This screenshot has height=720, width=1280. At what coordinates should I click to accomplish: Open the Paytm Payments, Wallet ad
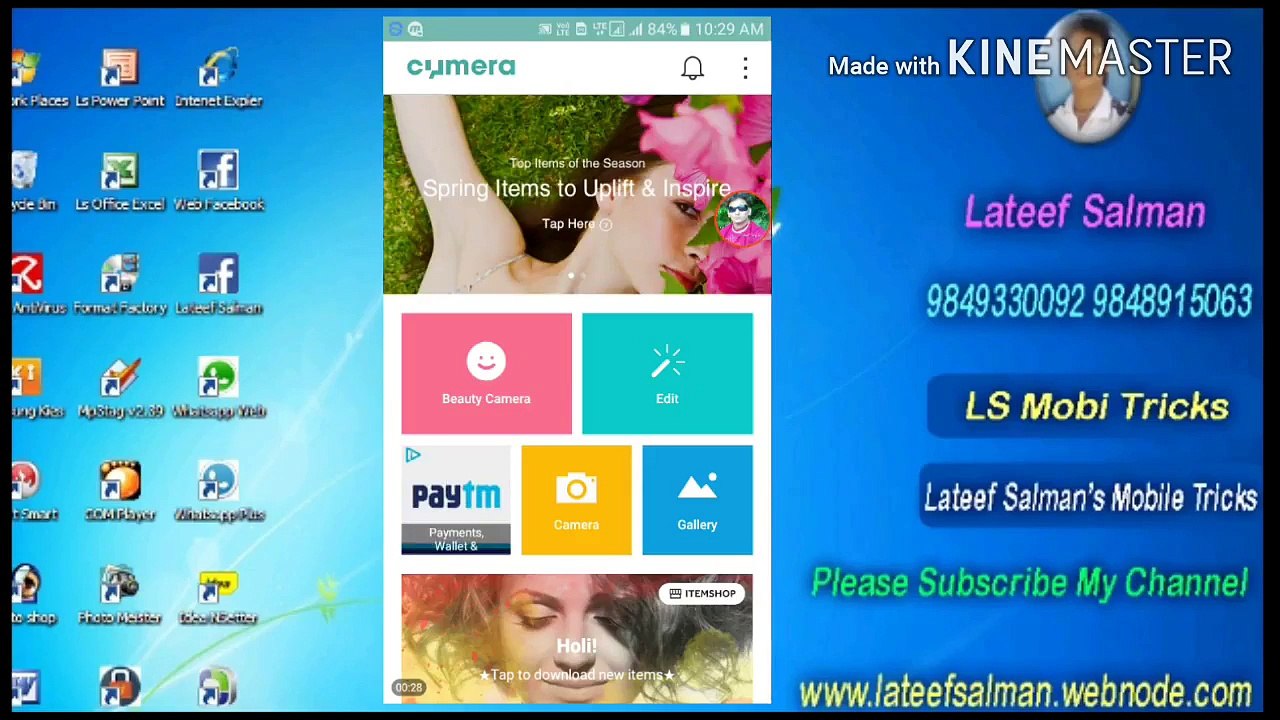[456, 500]
